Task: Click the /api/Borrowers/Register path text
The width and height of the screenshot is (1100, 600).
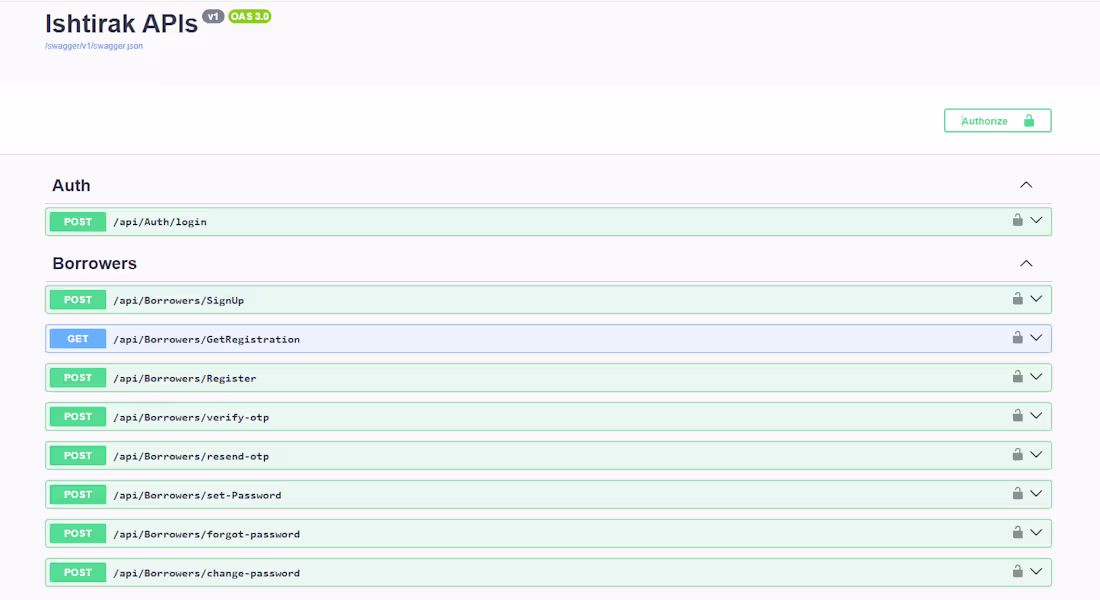Action: coord(185,378)
